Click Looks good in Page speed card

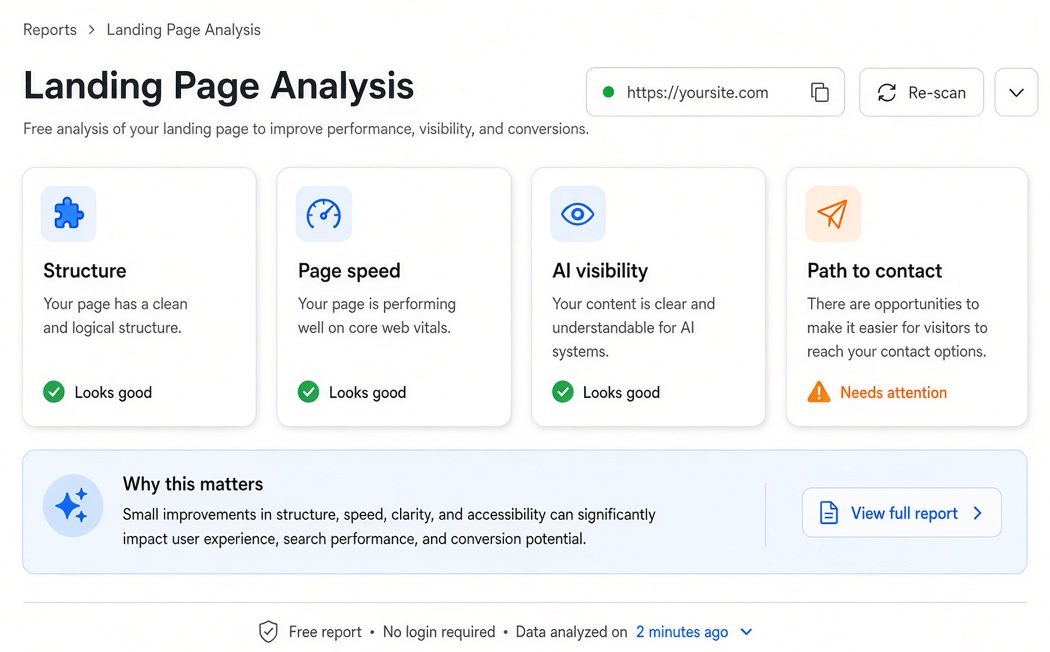click(x=368, y=392)
